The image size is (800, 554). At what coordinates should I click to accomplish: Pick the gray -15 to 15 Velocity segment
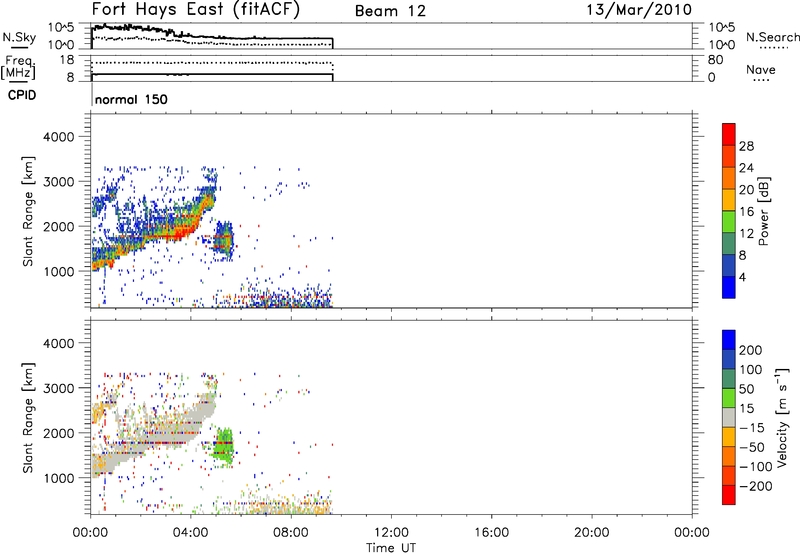tap(729, 417)
